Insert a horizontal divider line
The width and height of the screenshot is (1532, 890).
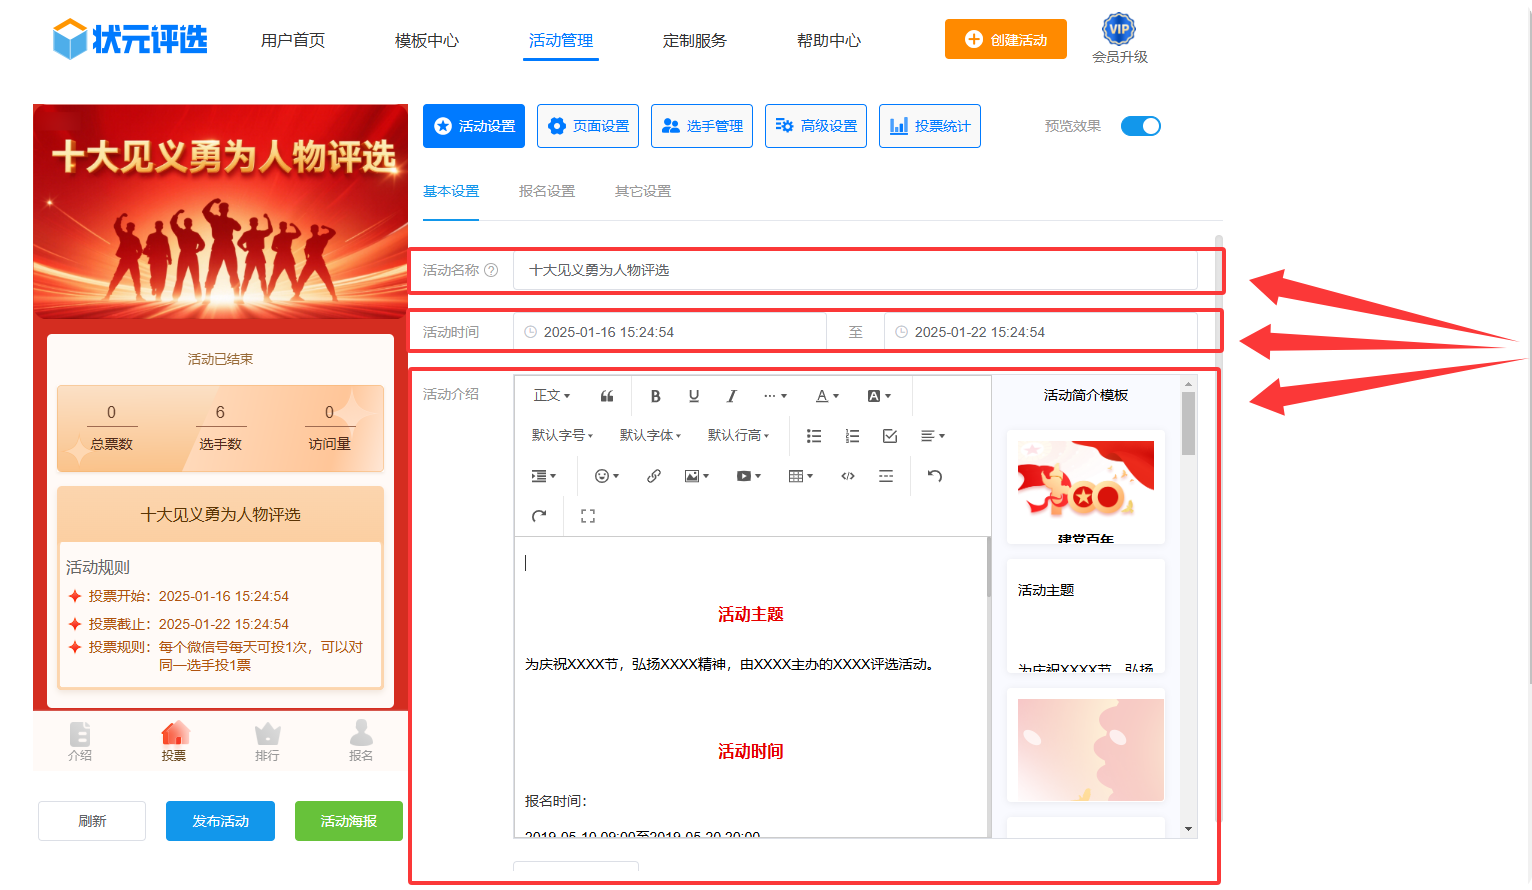pos(886,476)
